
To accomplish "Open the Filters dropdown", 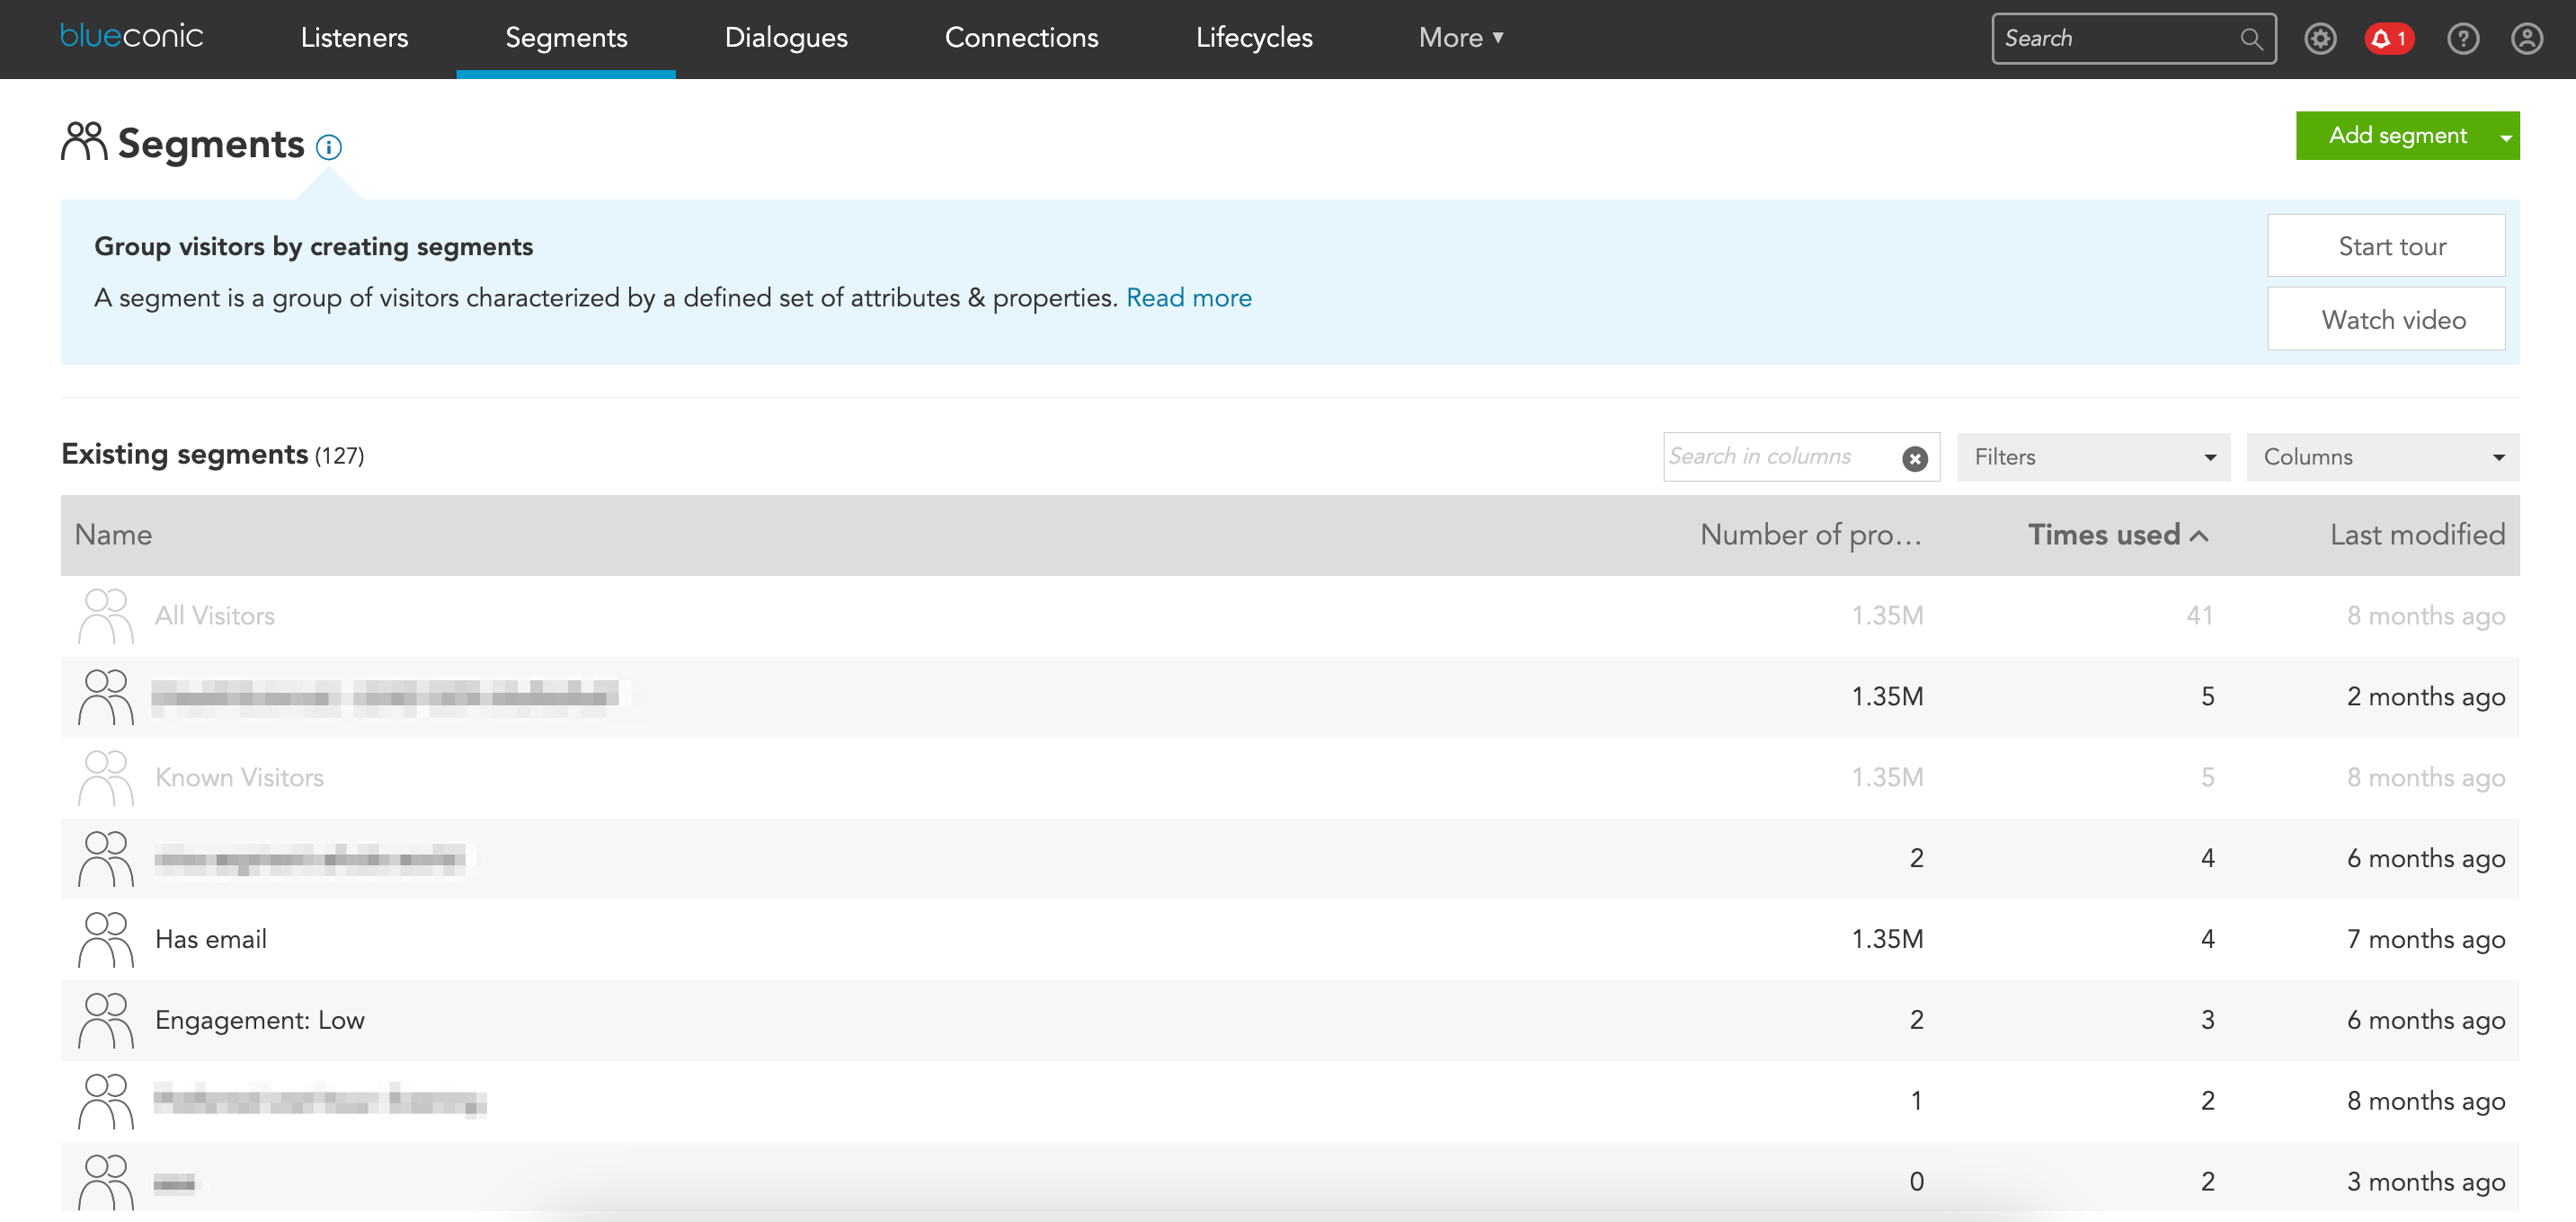I will (2093, 457).
